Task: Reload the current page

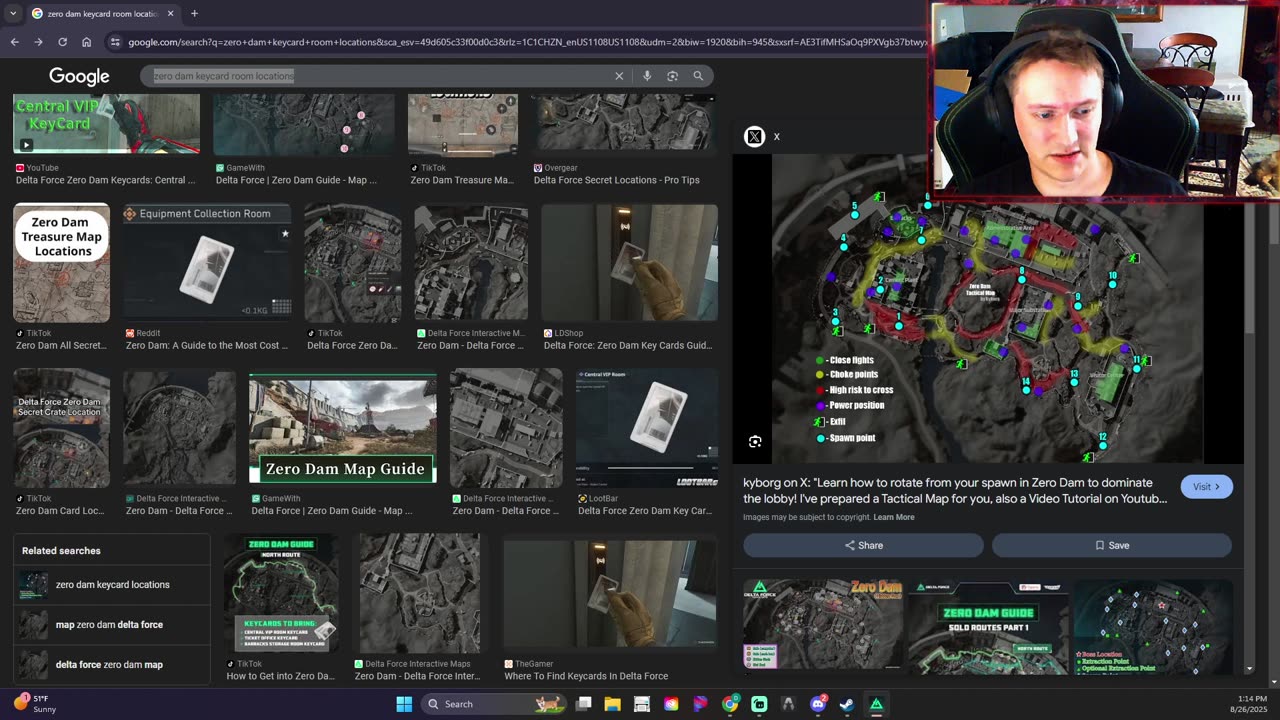Action: click(62, 42)
